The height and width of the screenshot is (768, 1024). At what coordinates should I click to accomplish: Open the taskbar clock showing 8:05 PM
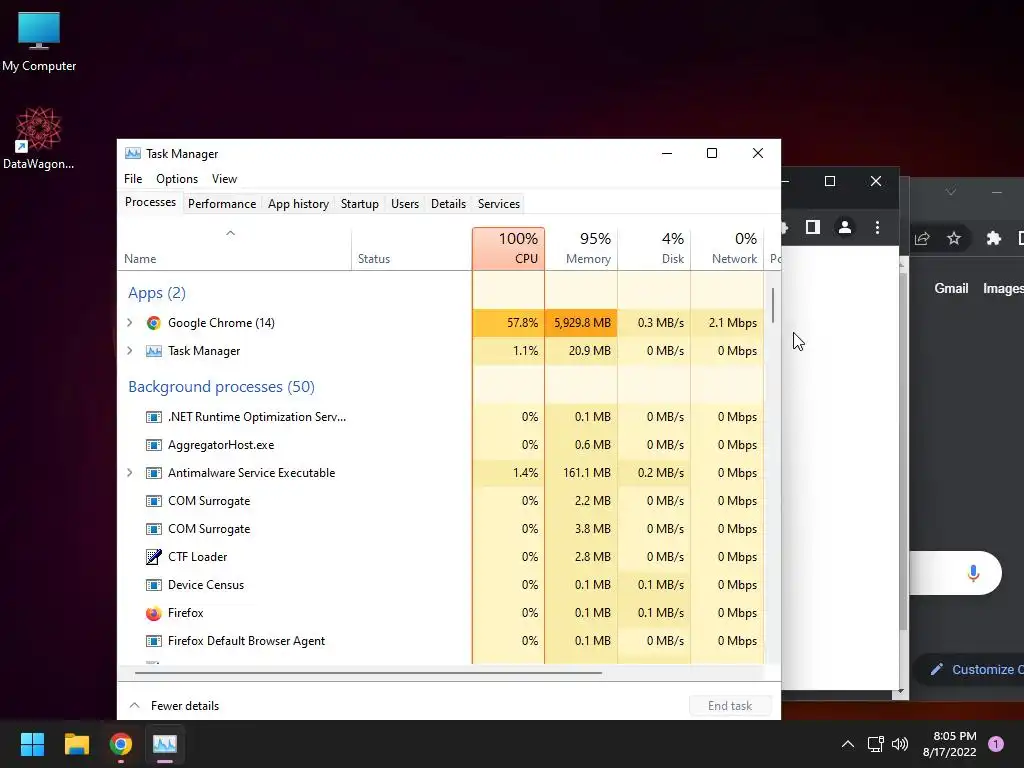coord(950,744)
